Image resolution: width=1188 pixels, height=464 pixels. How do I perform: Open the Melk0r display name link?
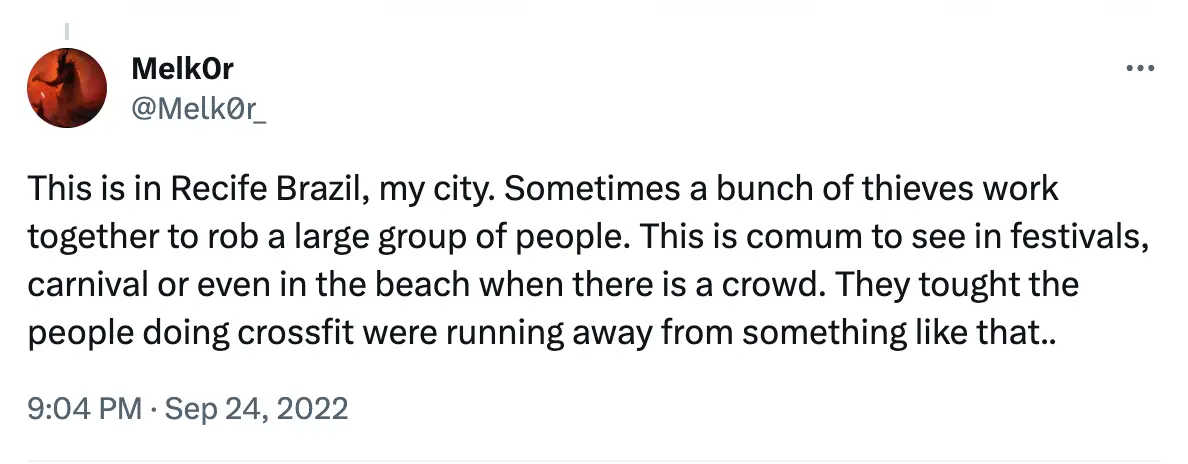183,69
